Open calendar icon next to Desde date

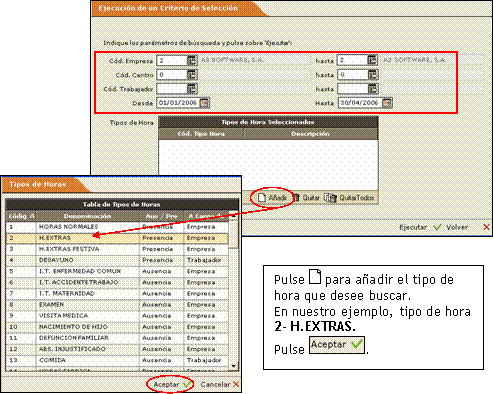click(x=204, y=103)
